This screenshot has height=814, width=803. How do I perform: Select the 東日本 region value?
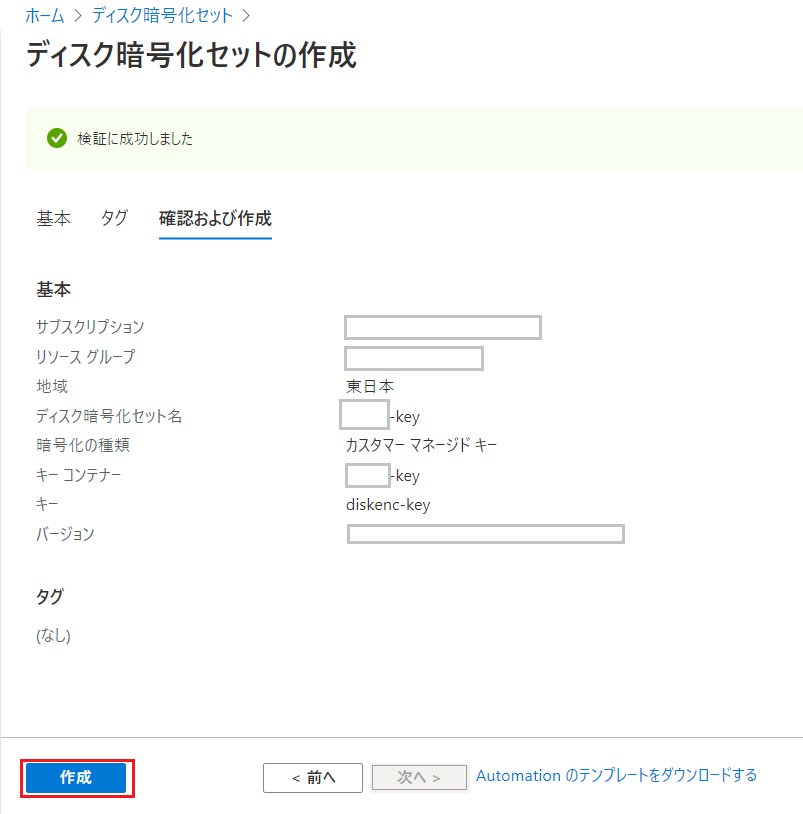[x=370, y=386]
